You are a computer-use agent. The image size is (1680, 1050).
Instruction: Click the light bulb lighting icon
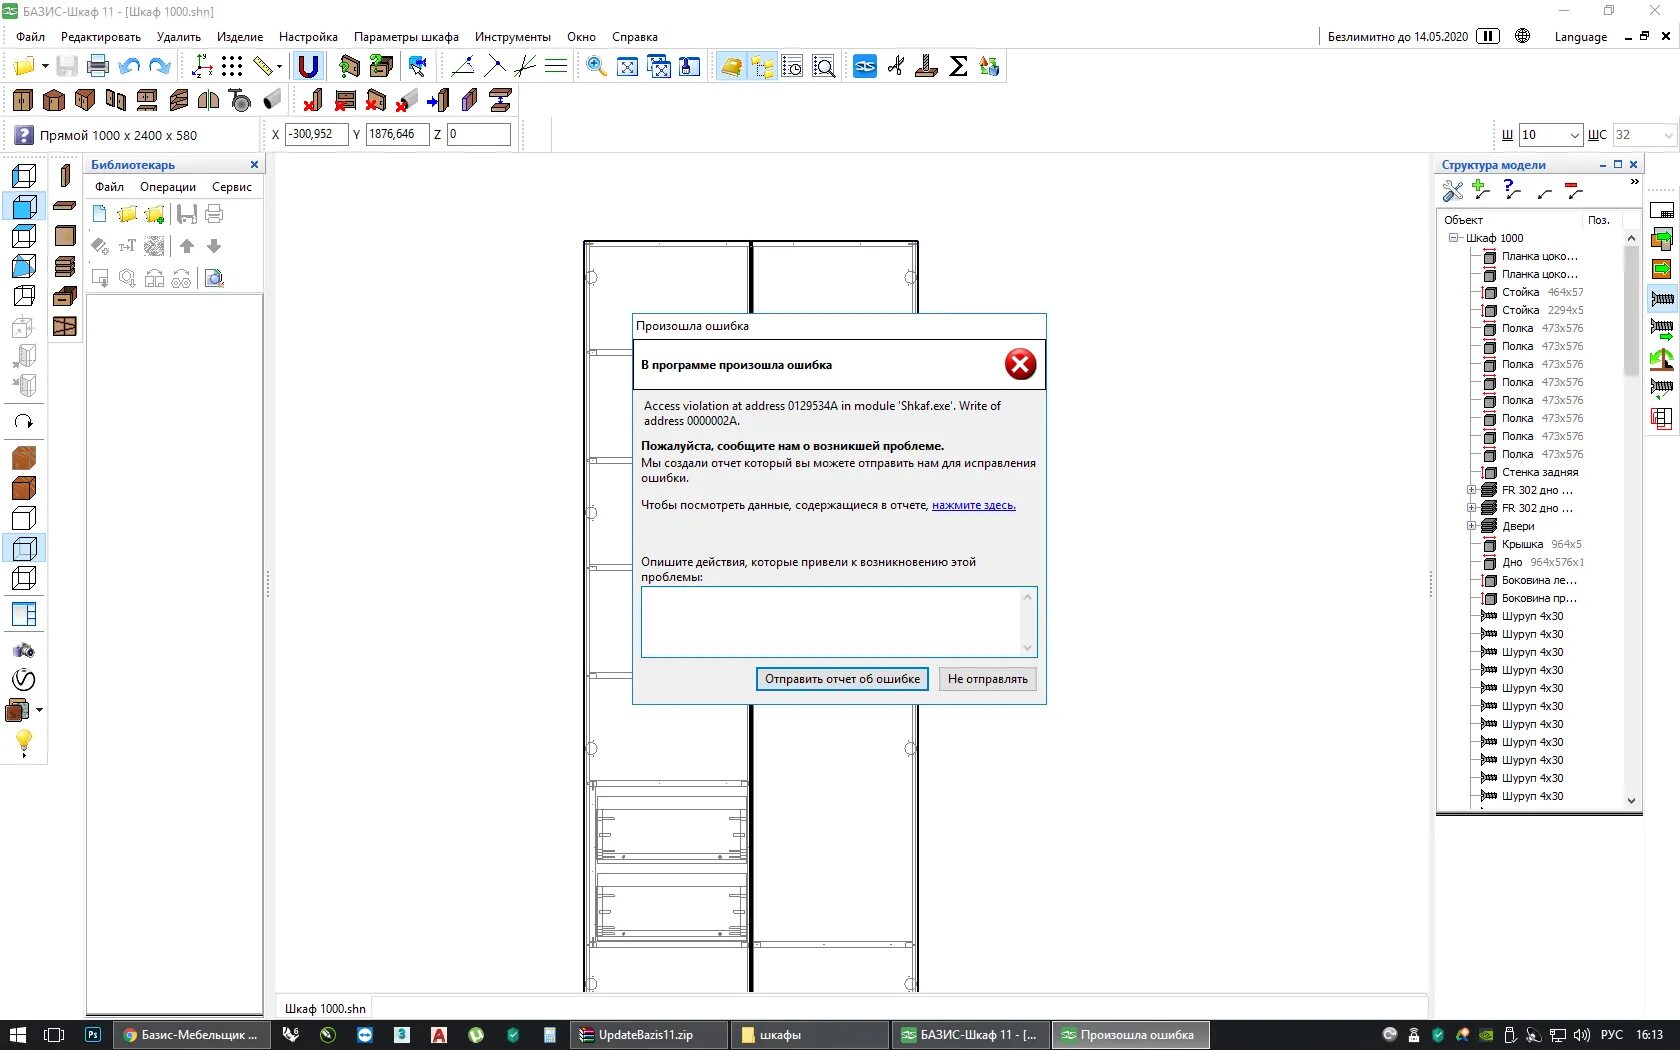24,742
